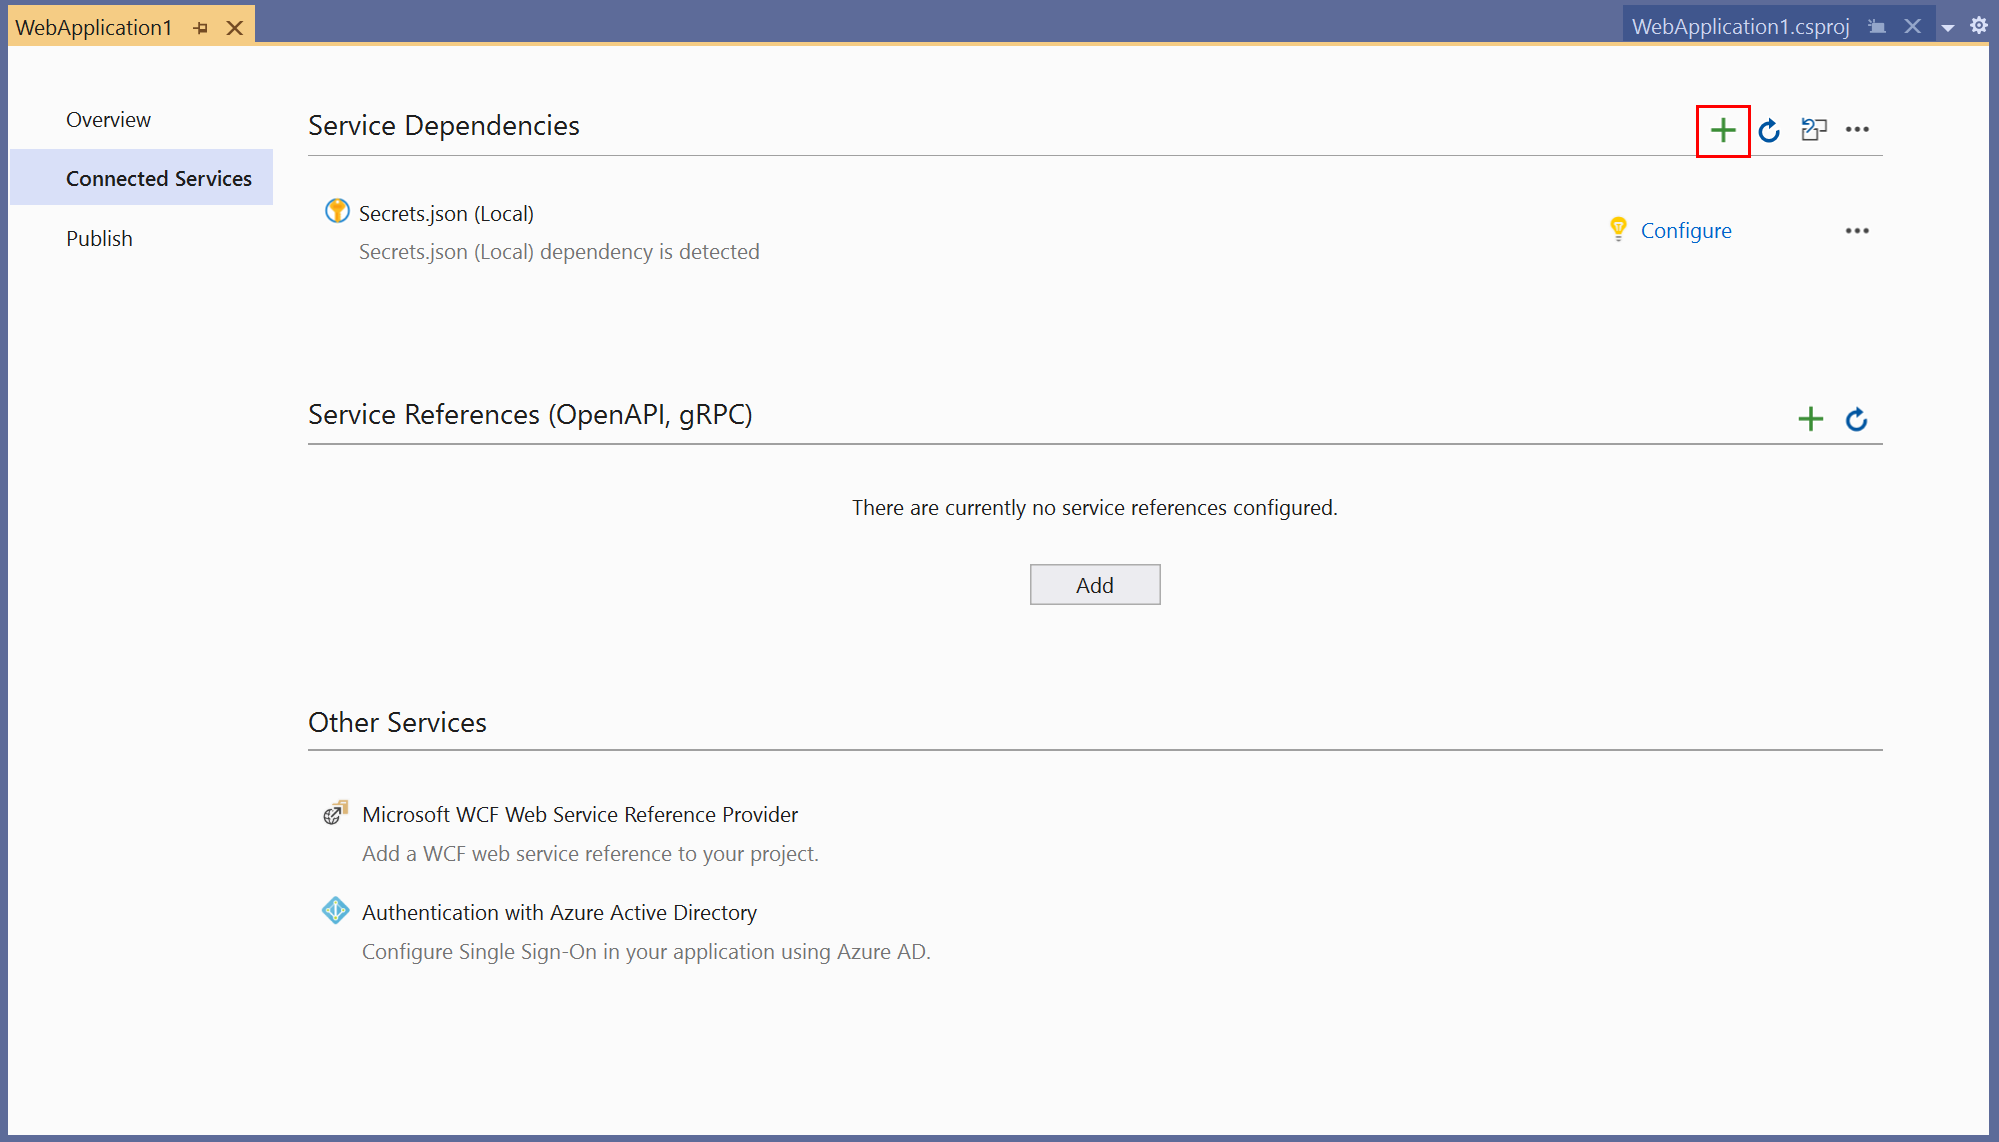
Task: Click the link/share icon next to refresh
Action: click(x=1814, y=128)
